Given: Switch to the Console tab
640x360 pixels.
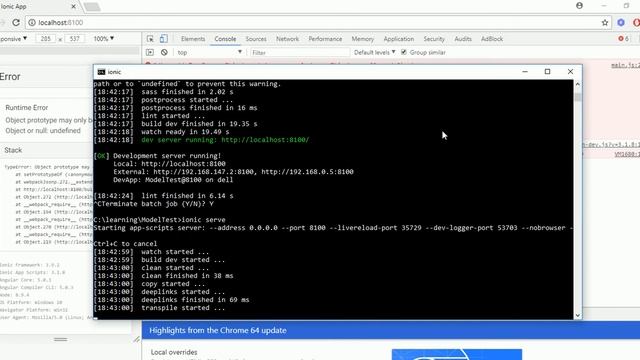Looking at the screenshot, I should tap(225, 39).
